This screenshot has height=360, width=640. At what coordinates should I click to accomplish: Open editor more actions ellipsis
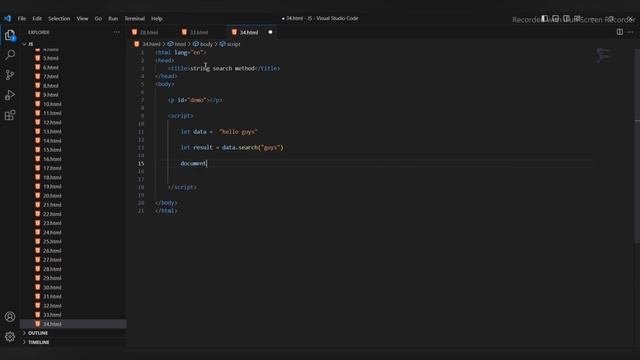point(631,32)
